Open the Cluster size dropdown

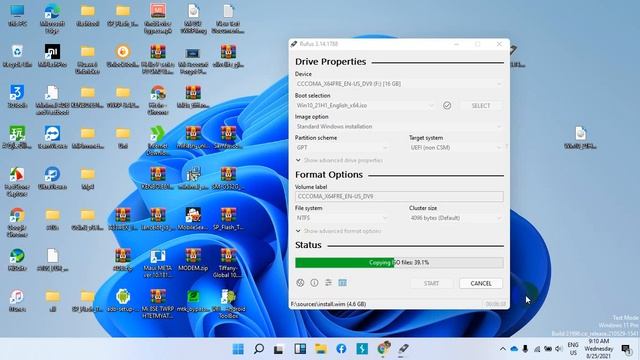456,218
